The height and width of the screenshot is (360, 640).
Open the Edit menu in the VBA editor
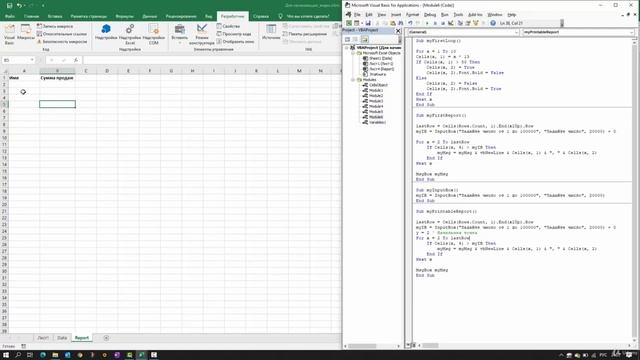369,15
